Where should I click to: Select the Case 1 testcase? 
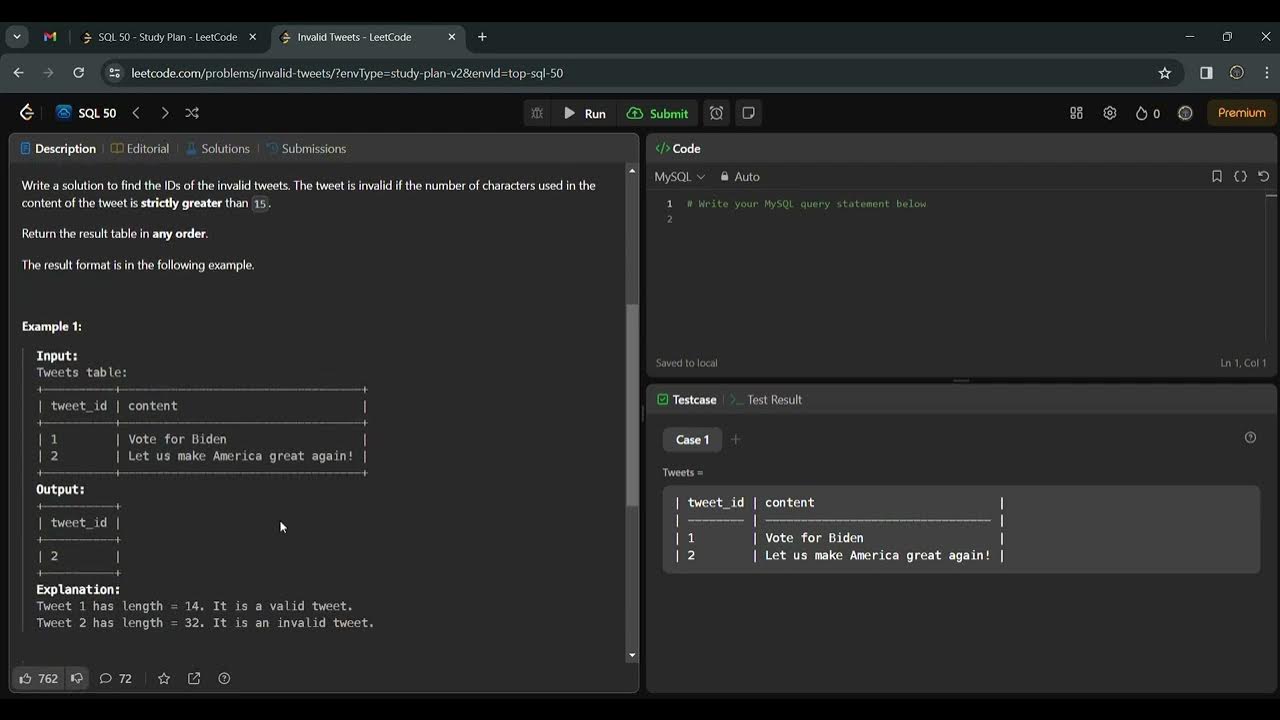click(692, 440)
